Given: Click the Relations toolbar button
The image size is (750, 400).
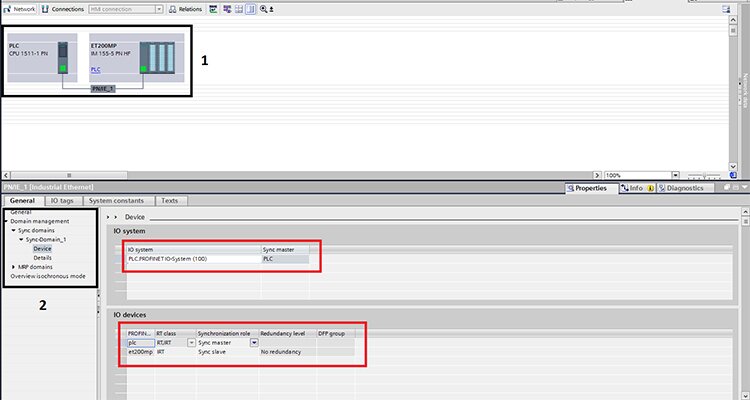Looking at the screenshot, I should pos(186,9).
